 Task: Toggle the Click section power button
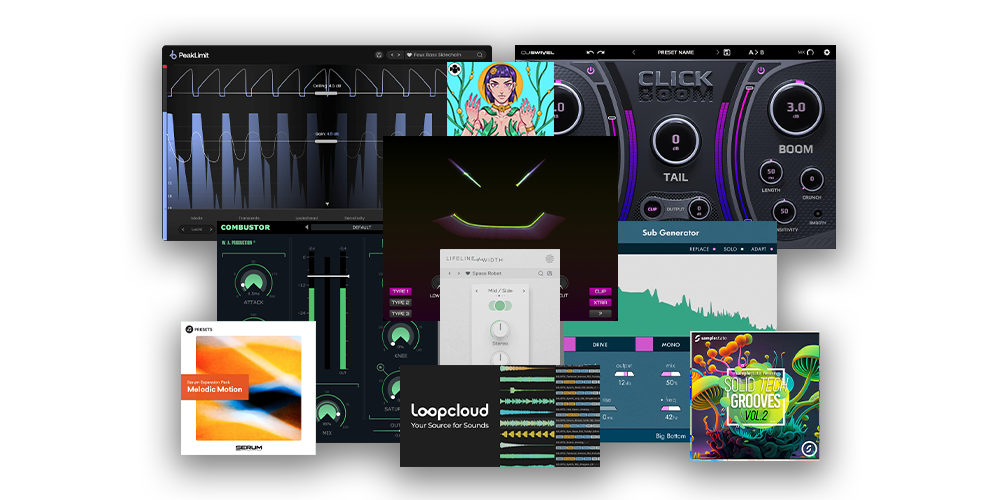pos(591,70)
